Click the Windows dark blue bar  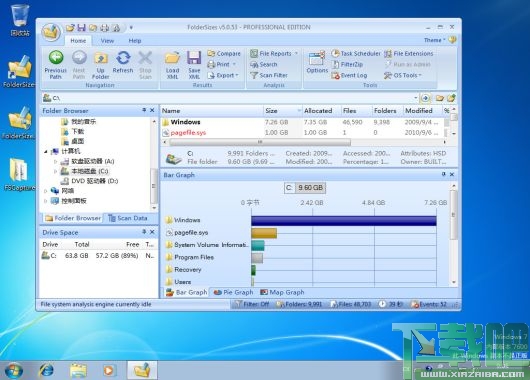coord(344,221)
